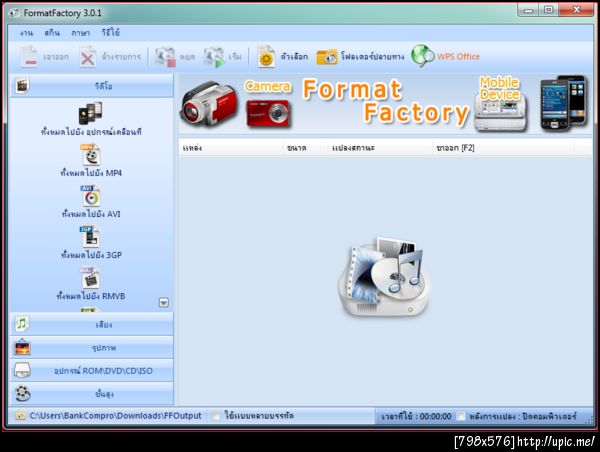Click the WPS Office globe icon
The image size is (600, 452).
pos(422,56)
